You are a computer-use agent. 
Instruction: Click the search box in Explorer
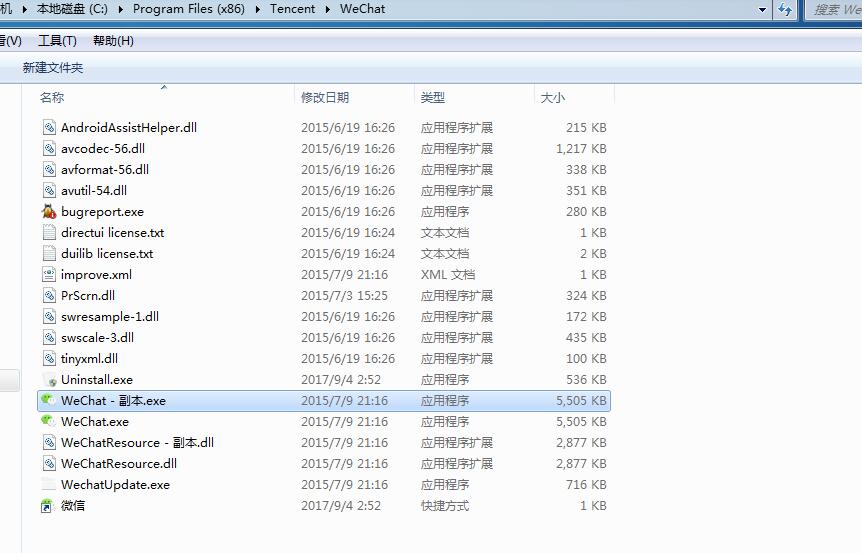click(x=835, y=9)
